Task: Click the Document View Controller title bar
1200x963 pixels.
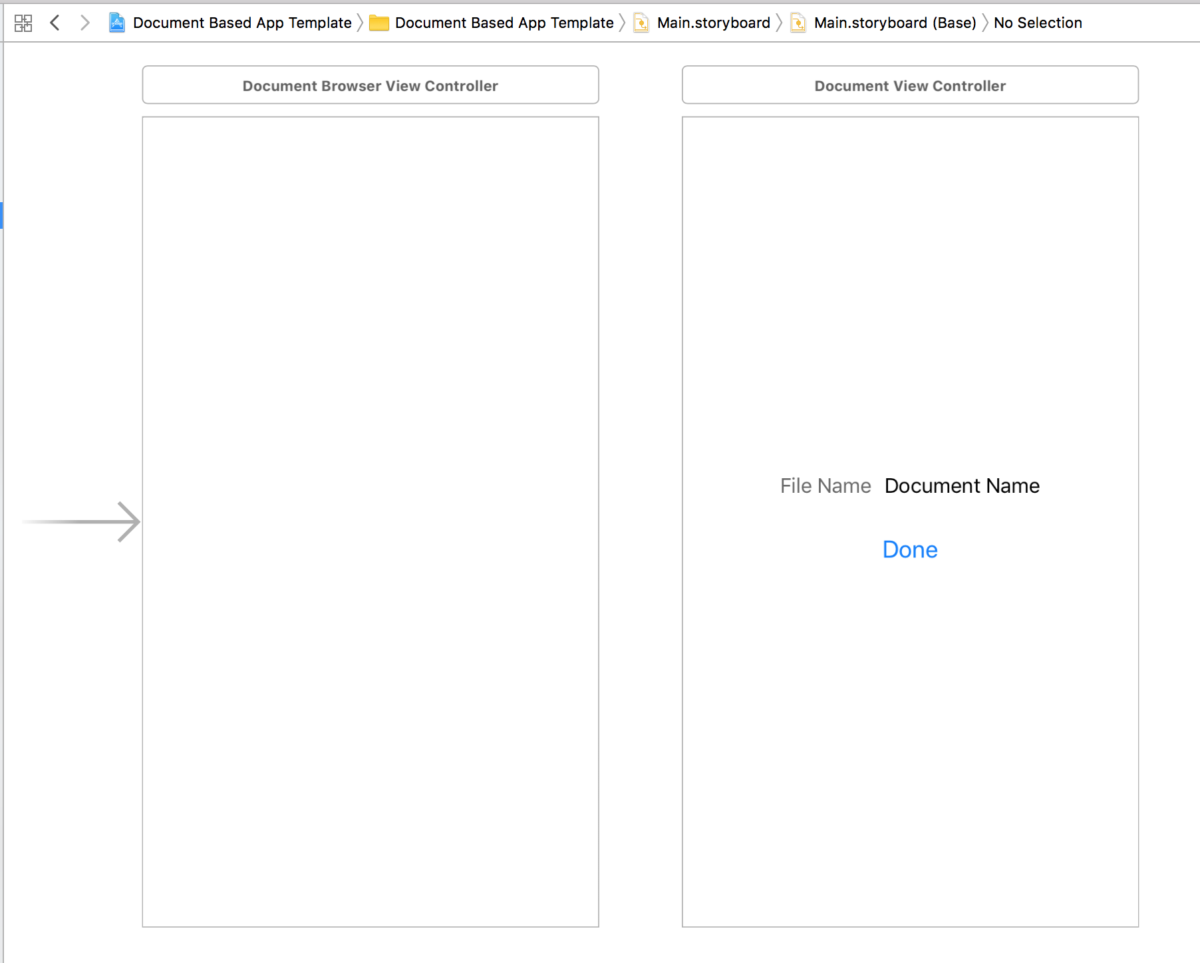Action: (x=910, y=85)
